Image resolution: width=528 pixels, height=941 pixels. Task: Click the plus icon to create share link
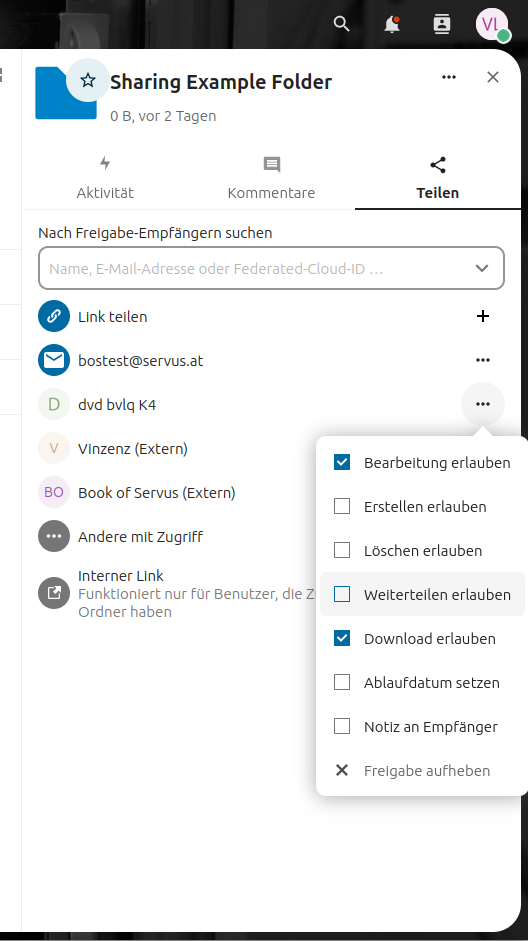tap(482, 316)
